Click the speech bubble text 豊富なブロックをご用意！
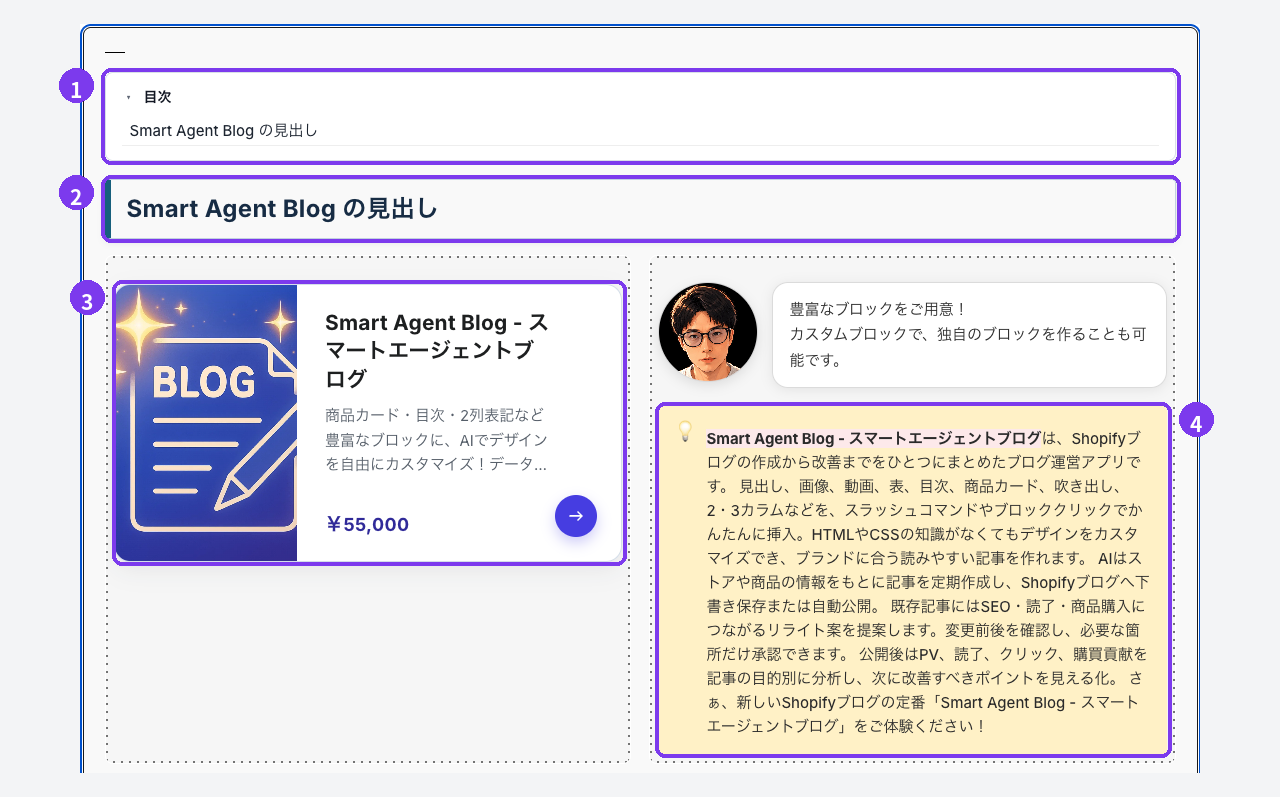The height and width of the screenshot is (797, 1280). pos(877,310)
